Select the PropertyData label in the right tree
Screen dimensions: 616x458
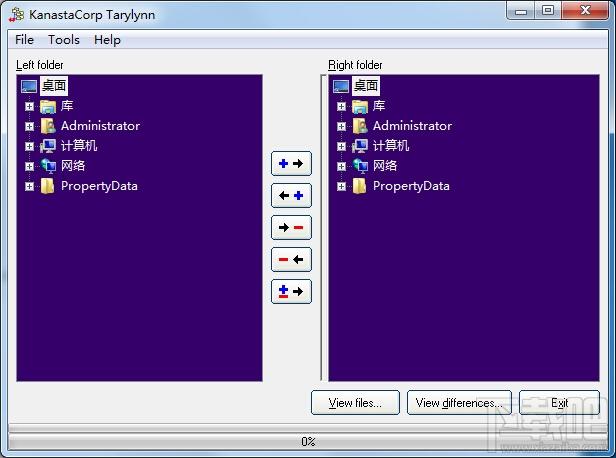[x=411, y=186]
